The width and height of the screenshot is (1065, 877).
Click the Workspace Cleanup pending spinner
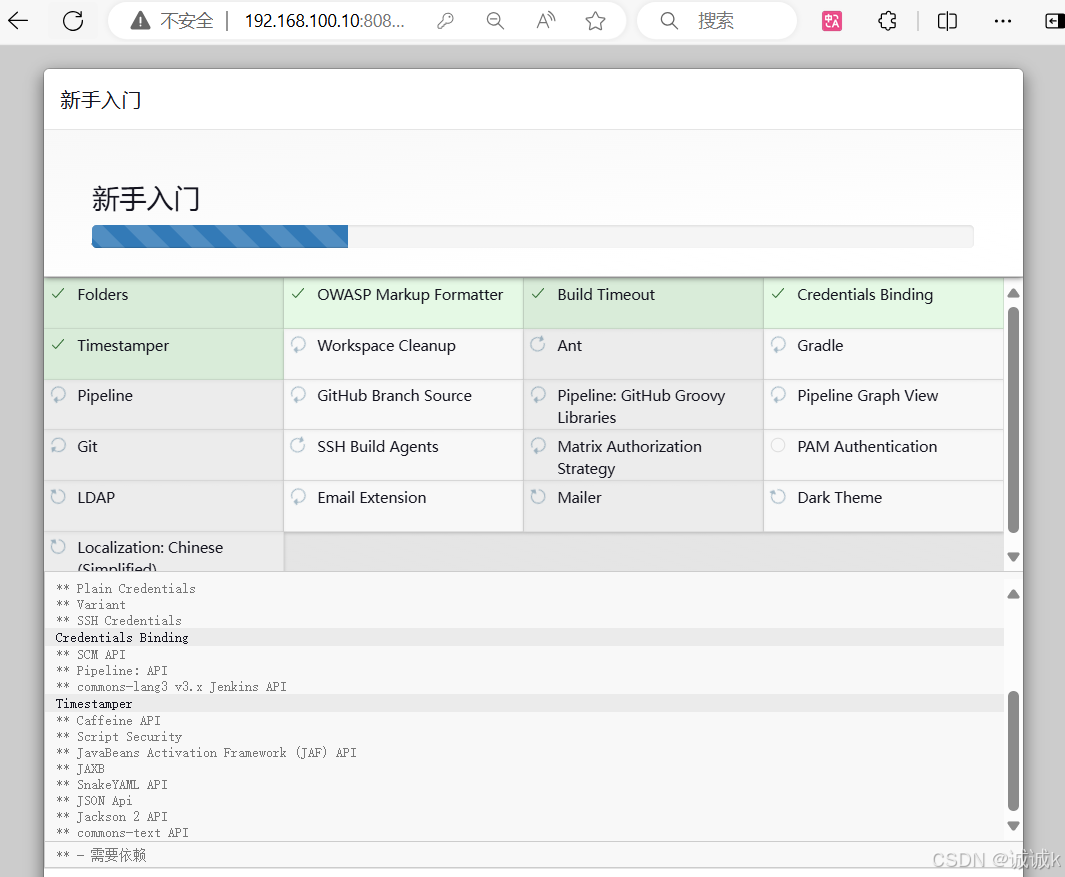pos(298,344)
